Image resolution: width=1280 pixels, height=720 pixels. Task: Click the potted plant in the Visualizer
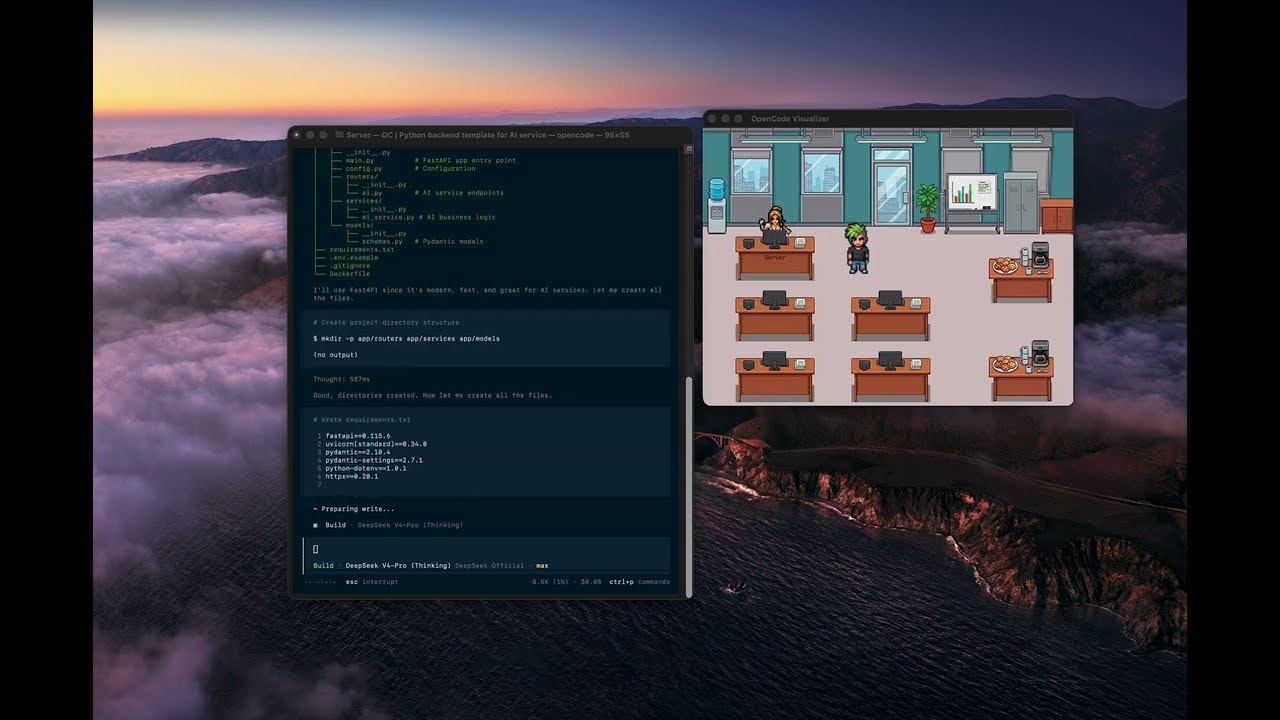(928, 208)
